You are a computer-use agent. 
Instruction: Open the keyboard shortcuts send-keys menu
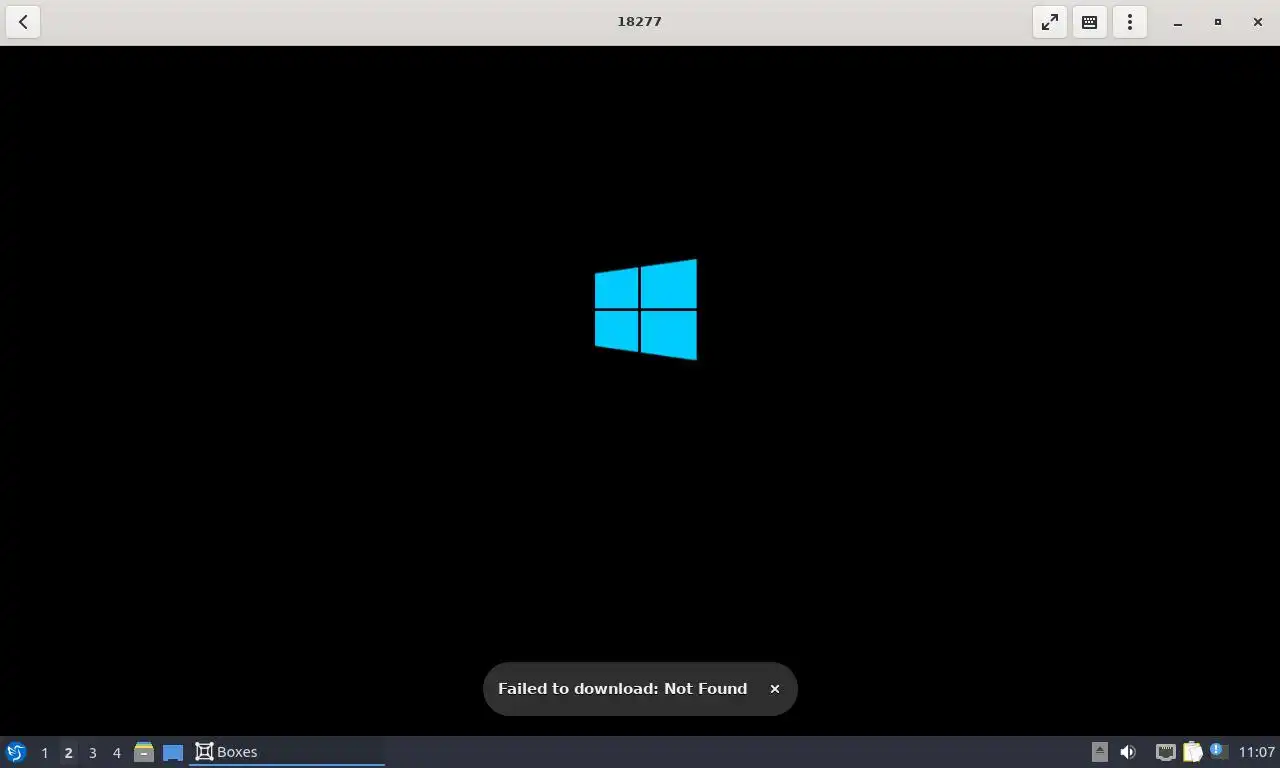click(1090, 22)
